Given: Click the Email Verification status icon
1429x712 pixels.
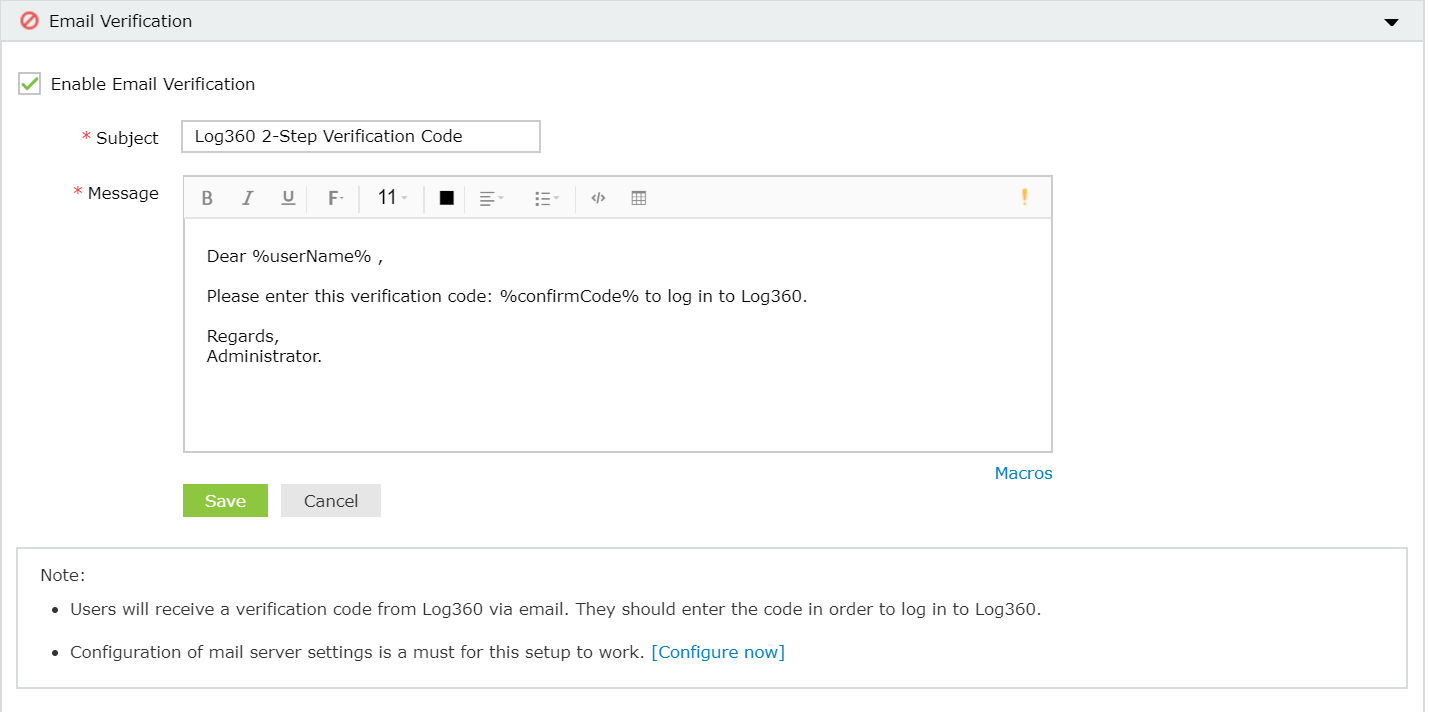Looking at the screenshot, I should click(28, 20).
